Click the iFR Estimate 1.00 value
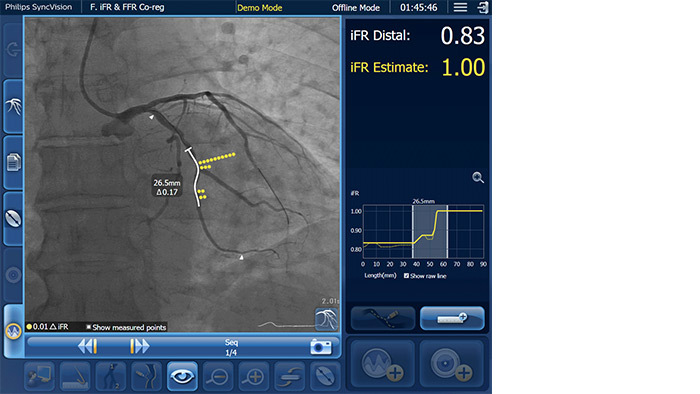Screen dimensions: 700x394 pyautogui.click(x=463, y=67)
